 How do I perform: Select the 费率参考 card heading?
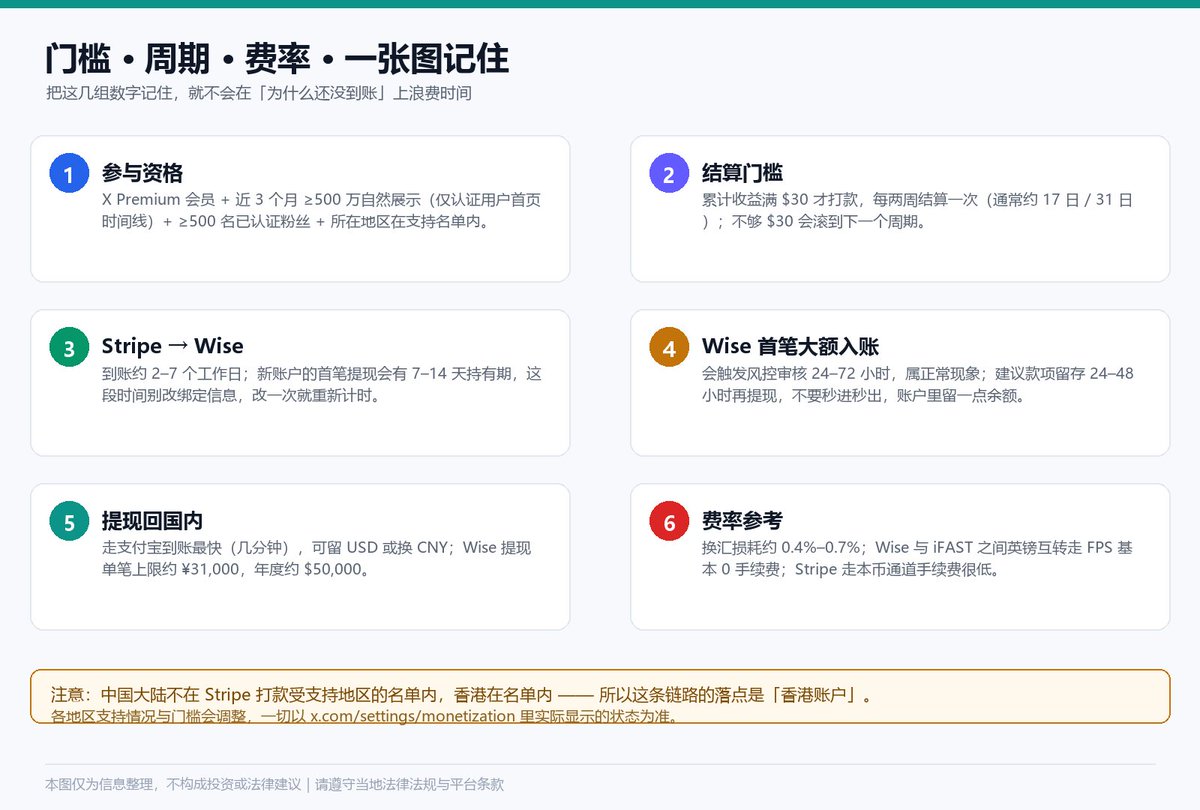[x=743, y=521]
